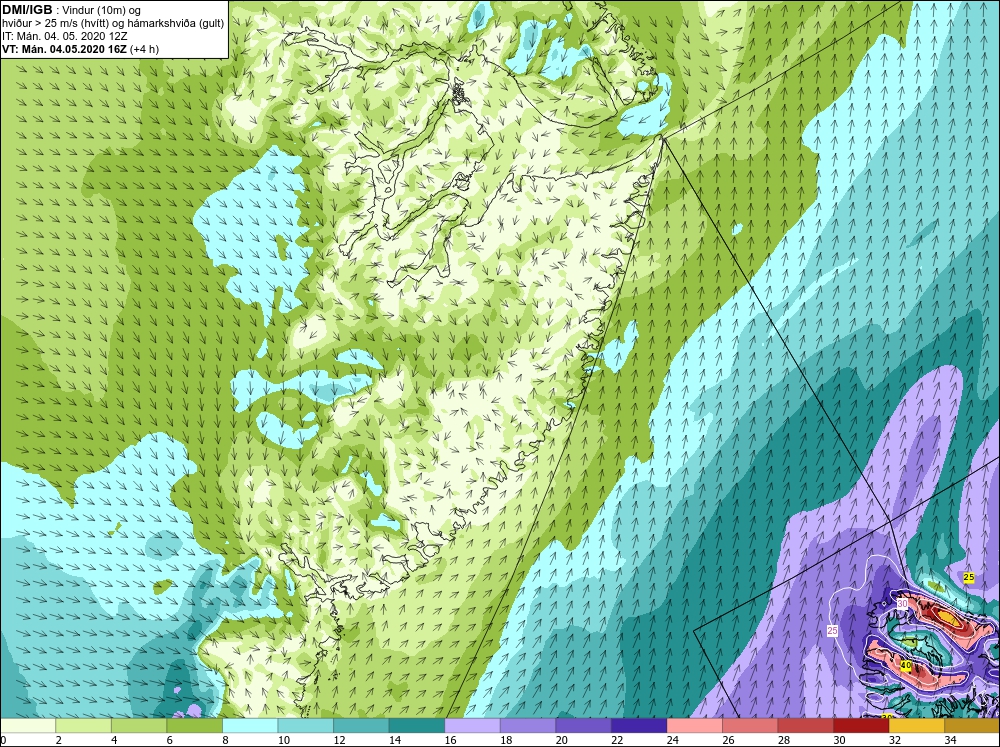Click the 26–28 m/s salmon legend swatch

(749, 725)
